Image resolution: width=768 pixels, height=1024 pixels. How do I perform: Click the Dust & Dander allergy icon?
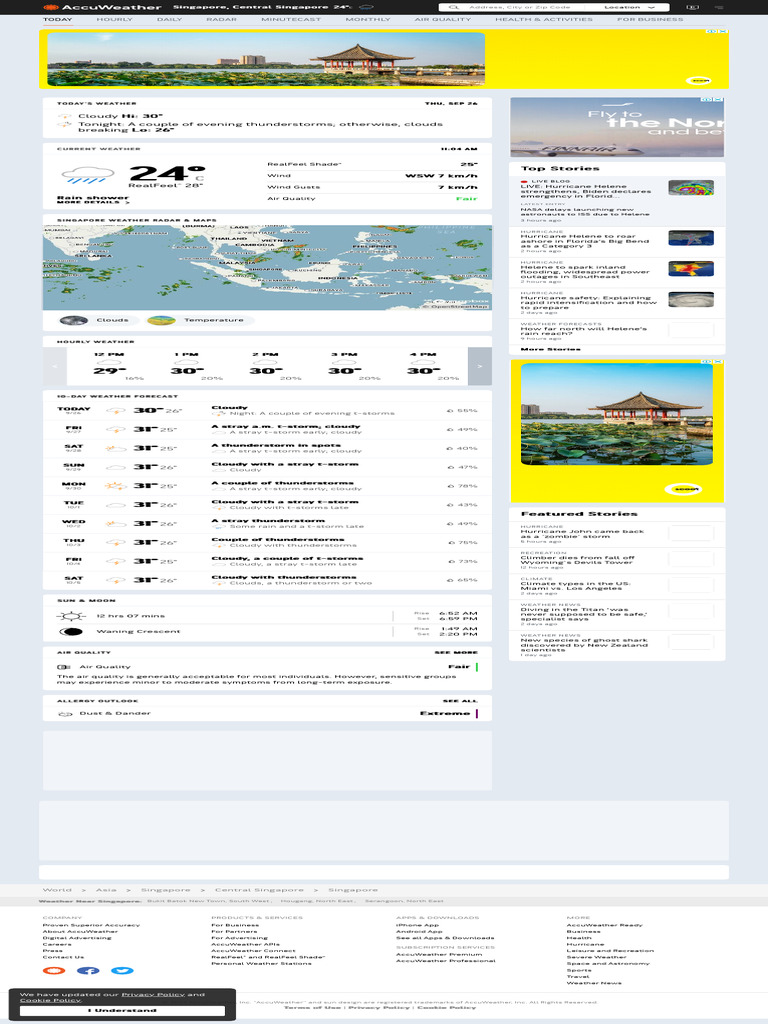tap(65, 714)
